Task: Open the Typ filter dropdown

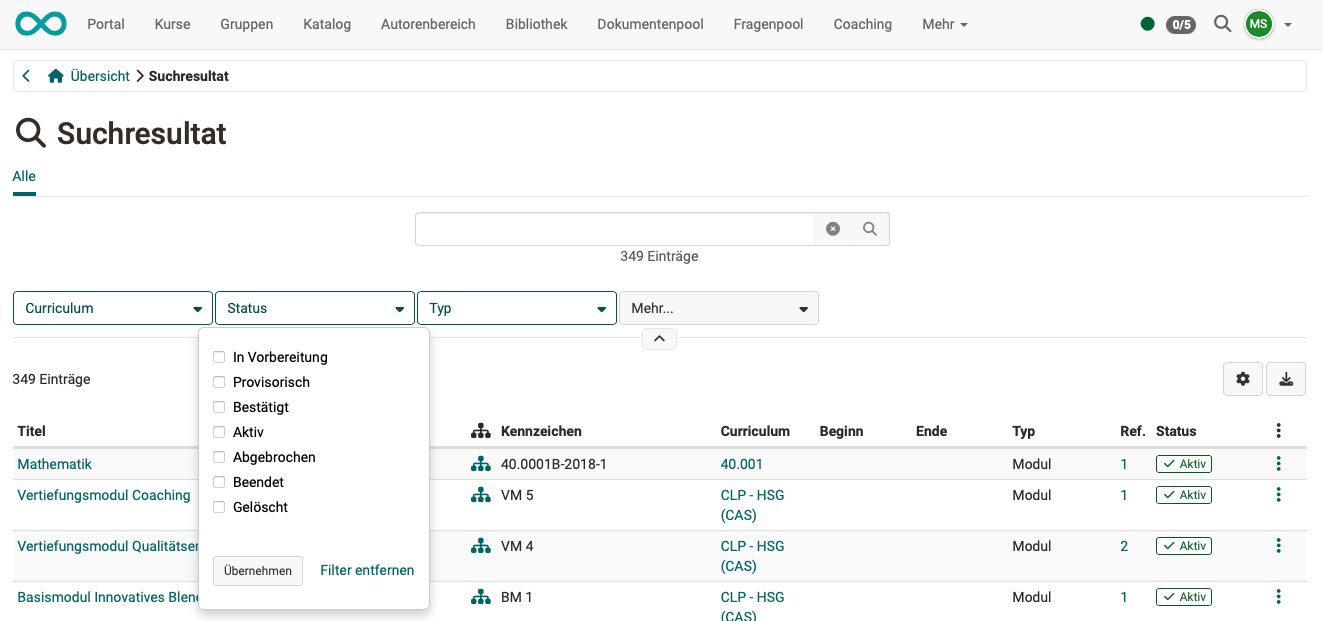Action: [x=516, y=308]
